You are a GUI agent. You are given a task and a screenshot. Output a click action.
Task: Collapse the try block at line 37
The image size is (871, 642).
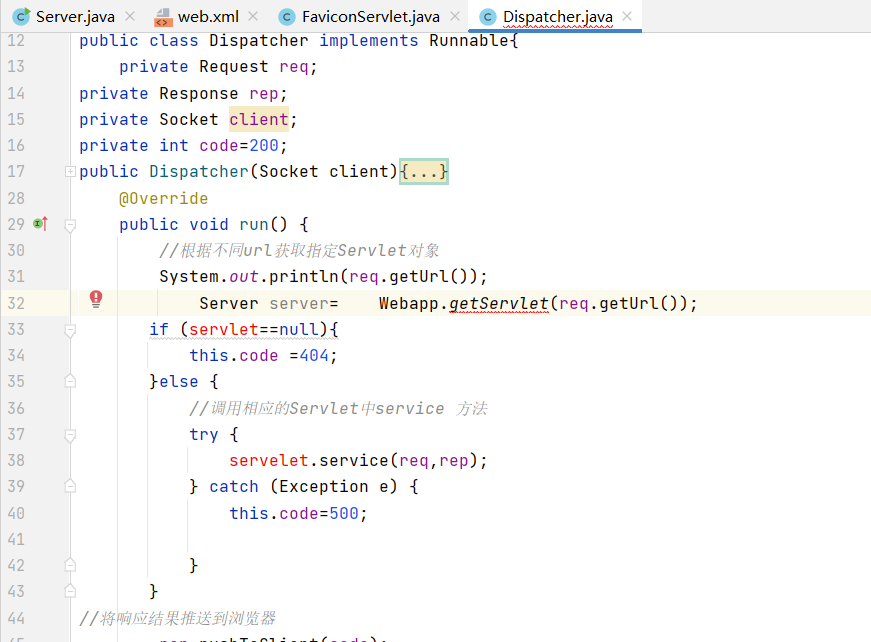click(70, 435)
